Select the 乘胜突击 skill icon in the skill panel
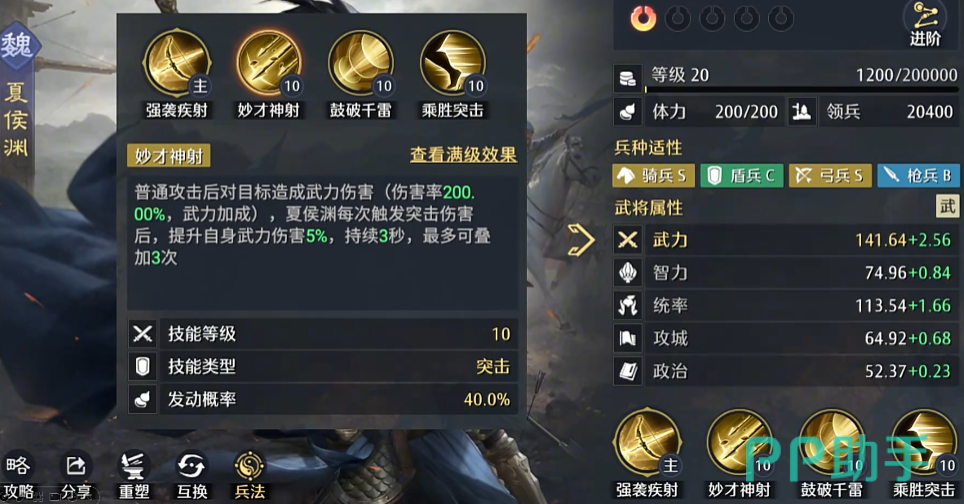This screenshot has width=964, height=504. [453, 63]
